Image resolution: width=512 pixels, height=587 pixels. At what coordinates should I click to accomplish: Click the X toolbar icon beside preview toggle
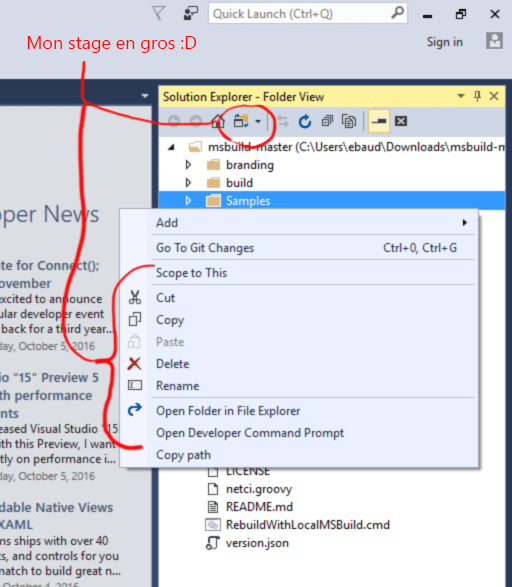click(401, 121)
